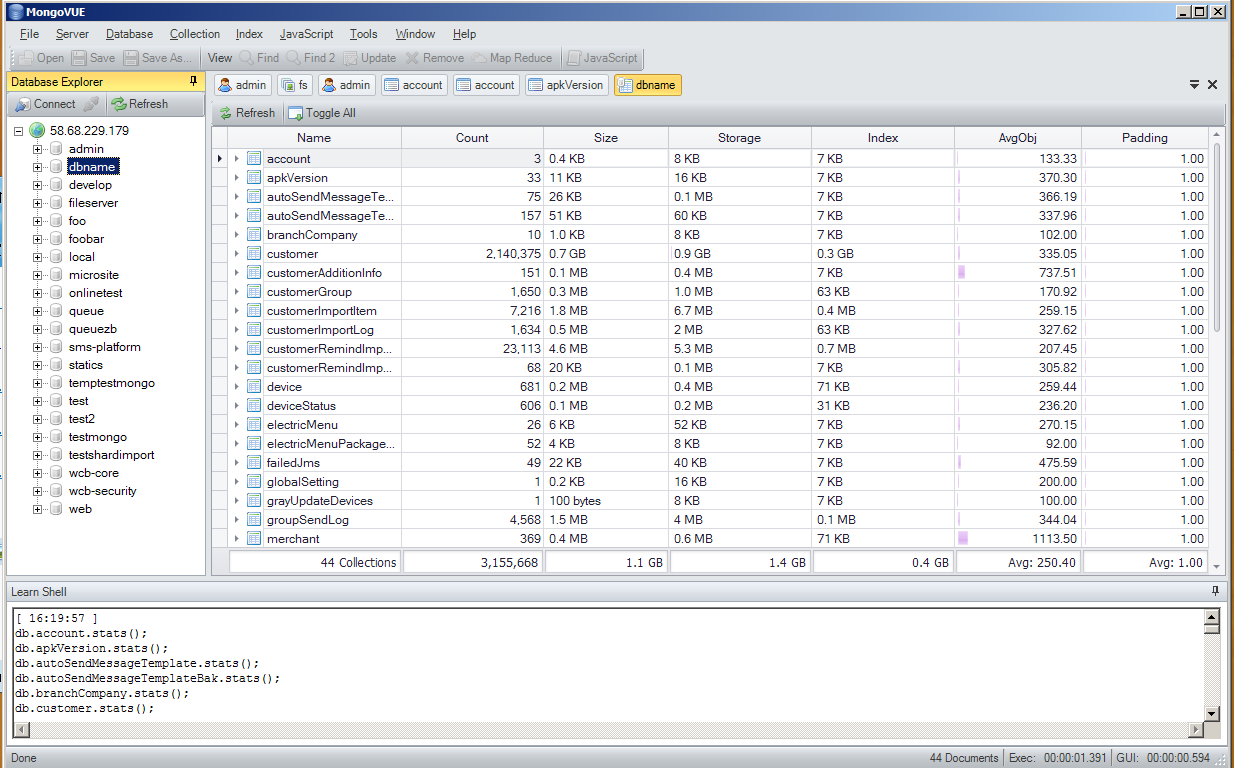Click the Map Reduce toolbar button
1234x768 pixels.
pyautogui.click(x=512, y=58)
